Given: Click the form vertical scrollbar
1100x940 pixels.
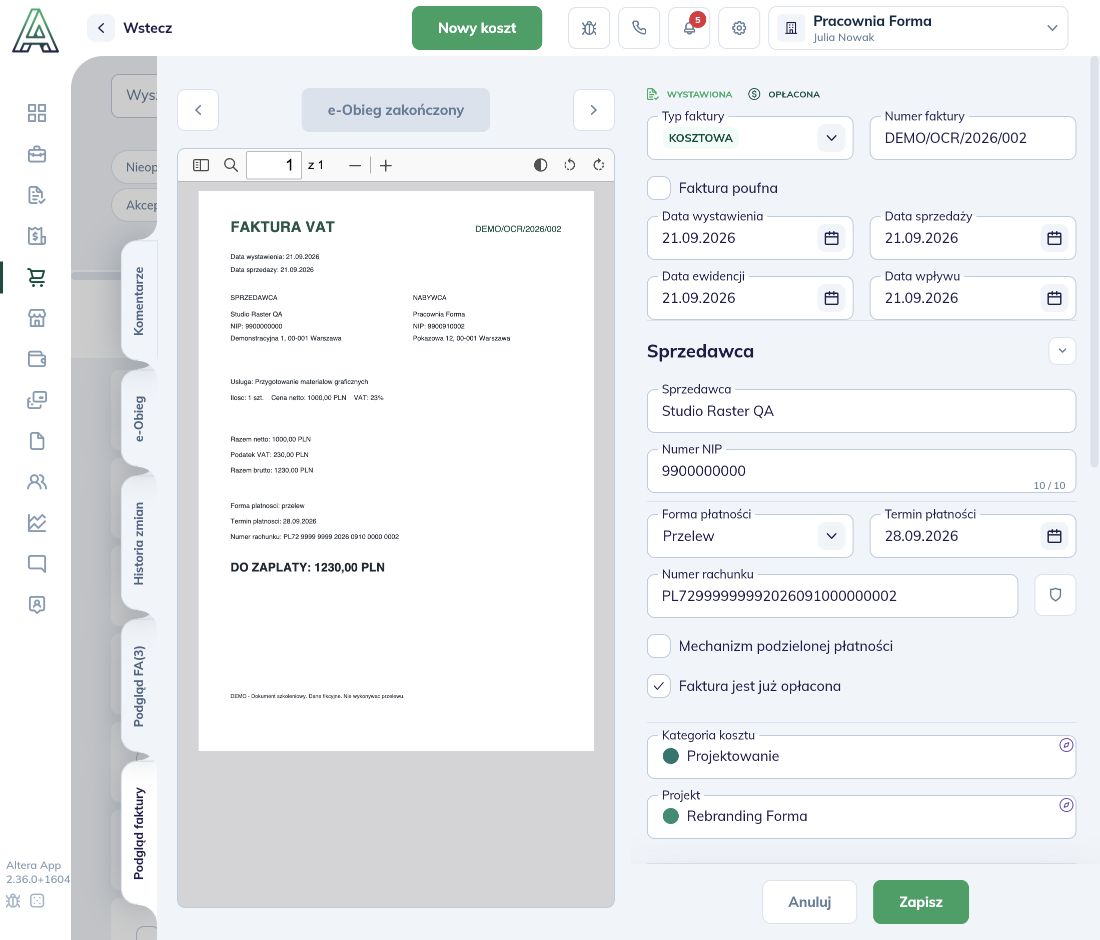Looking at the screenshot, I should click(x=1094, y=263).
